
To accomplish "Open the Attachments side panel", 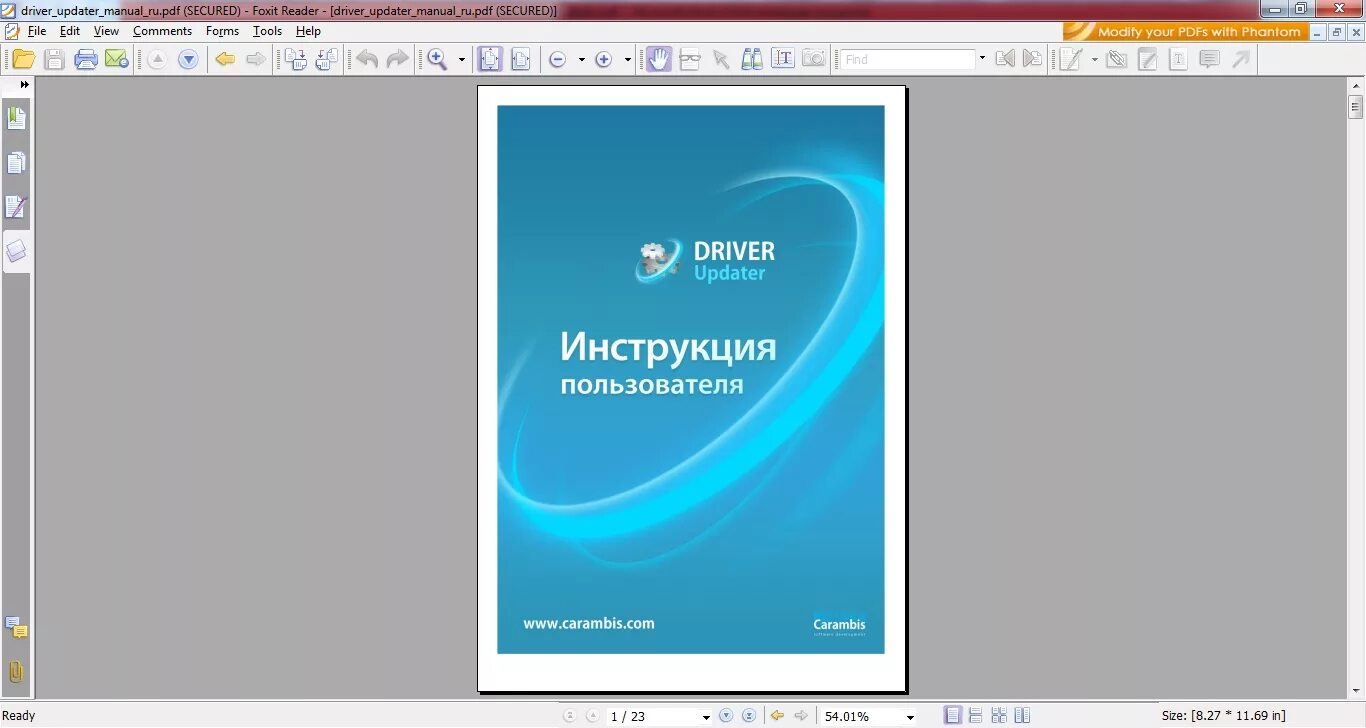I will pos(16,672).
